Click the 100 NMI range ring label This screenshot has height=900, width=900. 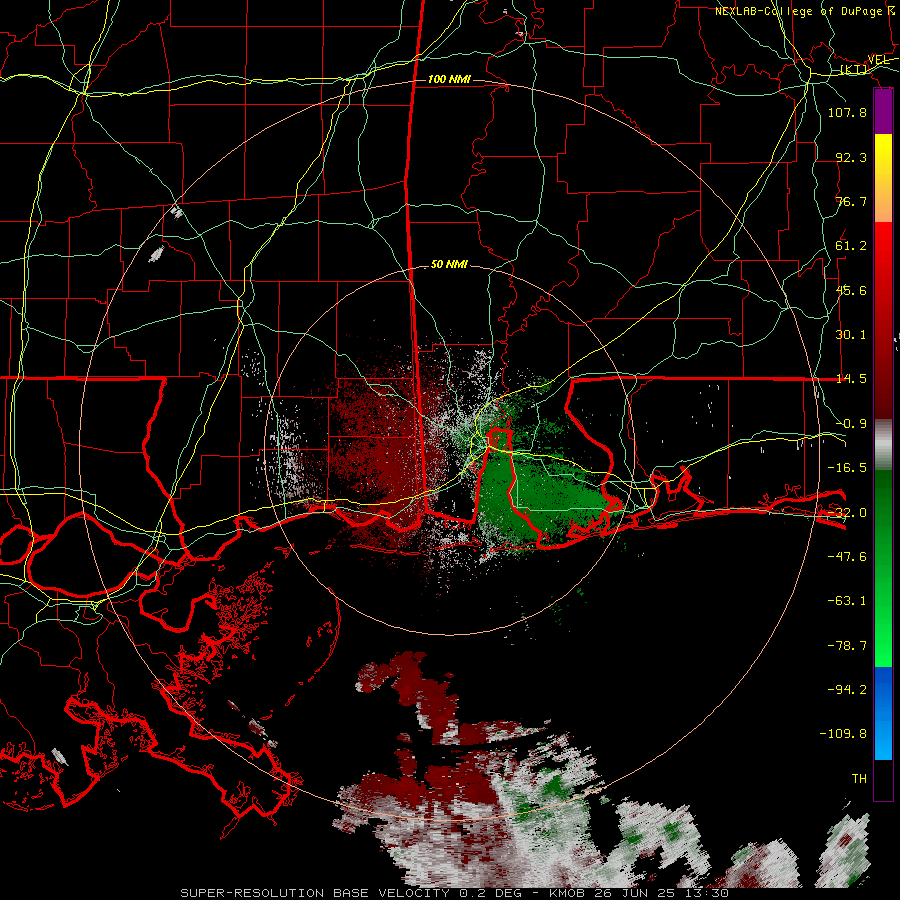click(x=449, y=79)
